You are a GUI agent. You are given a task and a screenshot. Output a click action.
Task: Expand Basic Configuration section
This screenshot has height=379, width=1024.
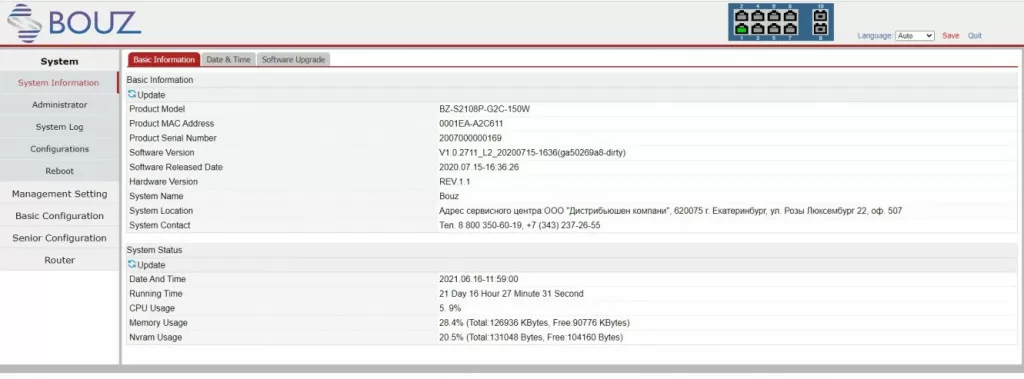(x=59, y=216)
